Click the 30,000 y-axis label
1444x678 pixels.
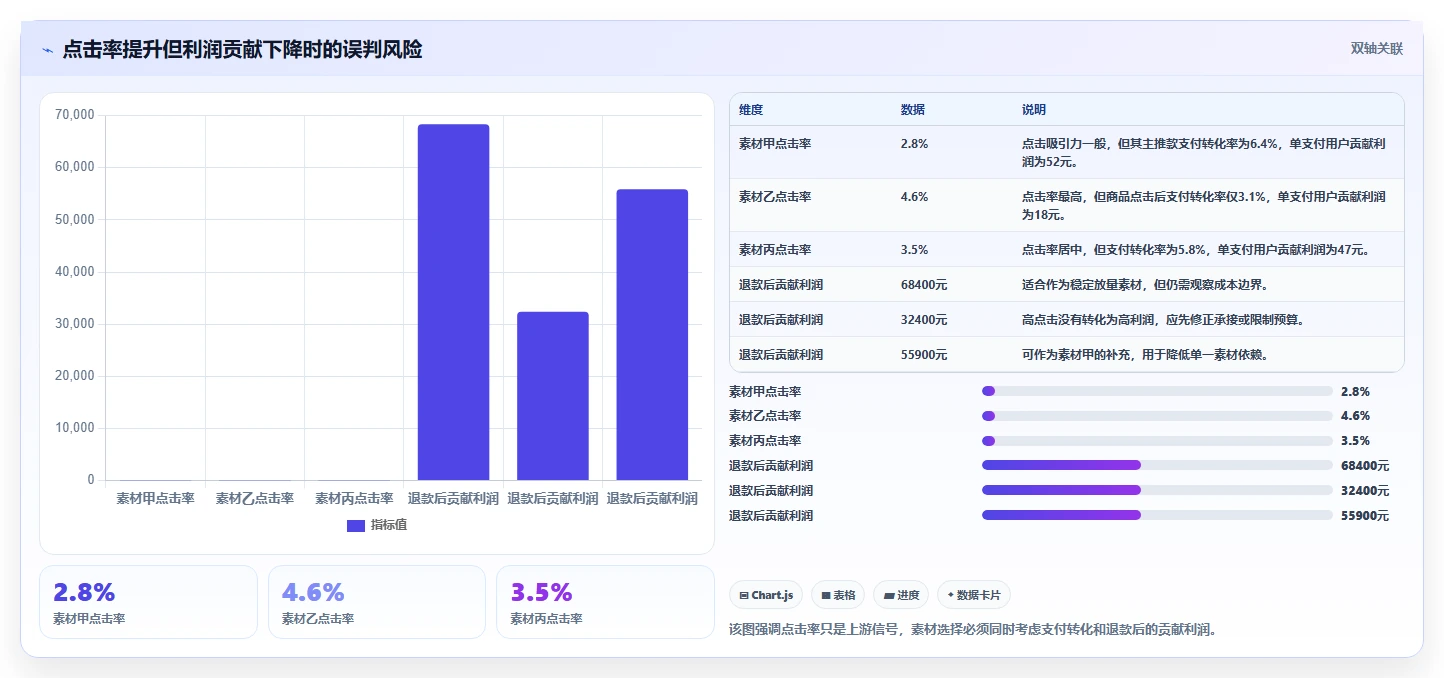pos(74,323)
